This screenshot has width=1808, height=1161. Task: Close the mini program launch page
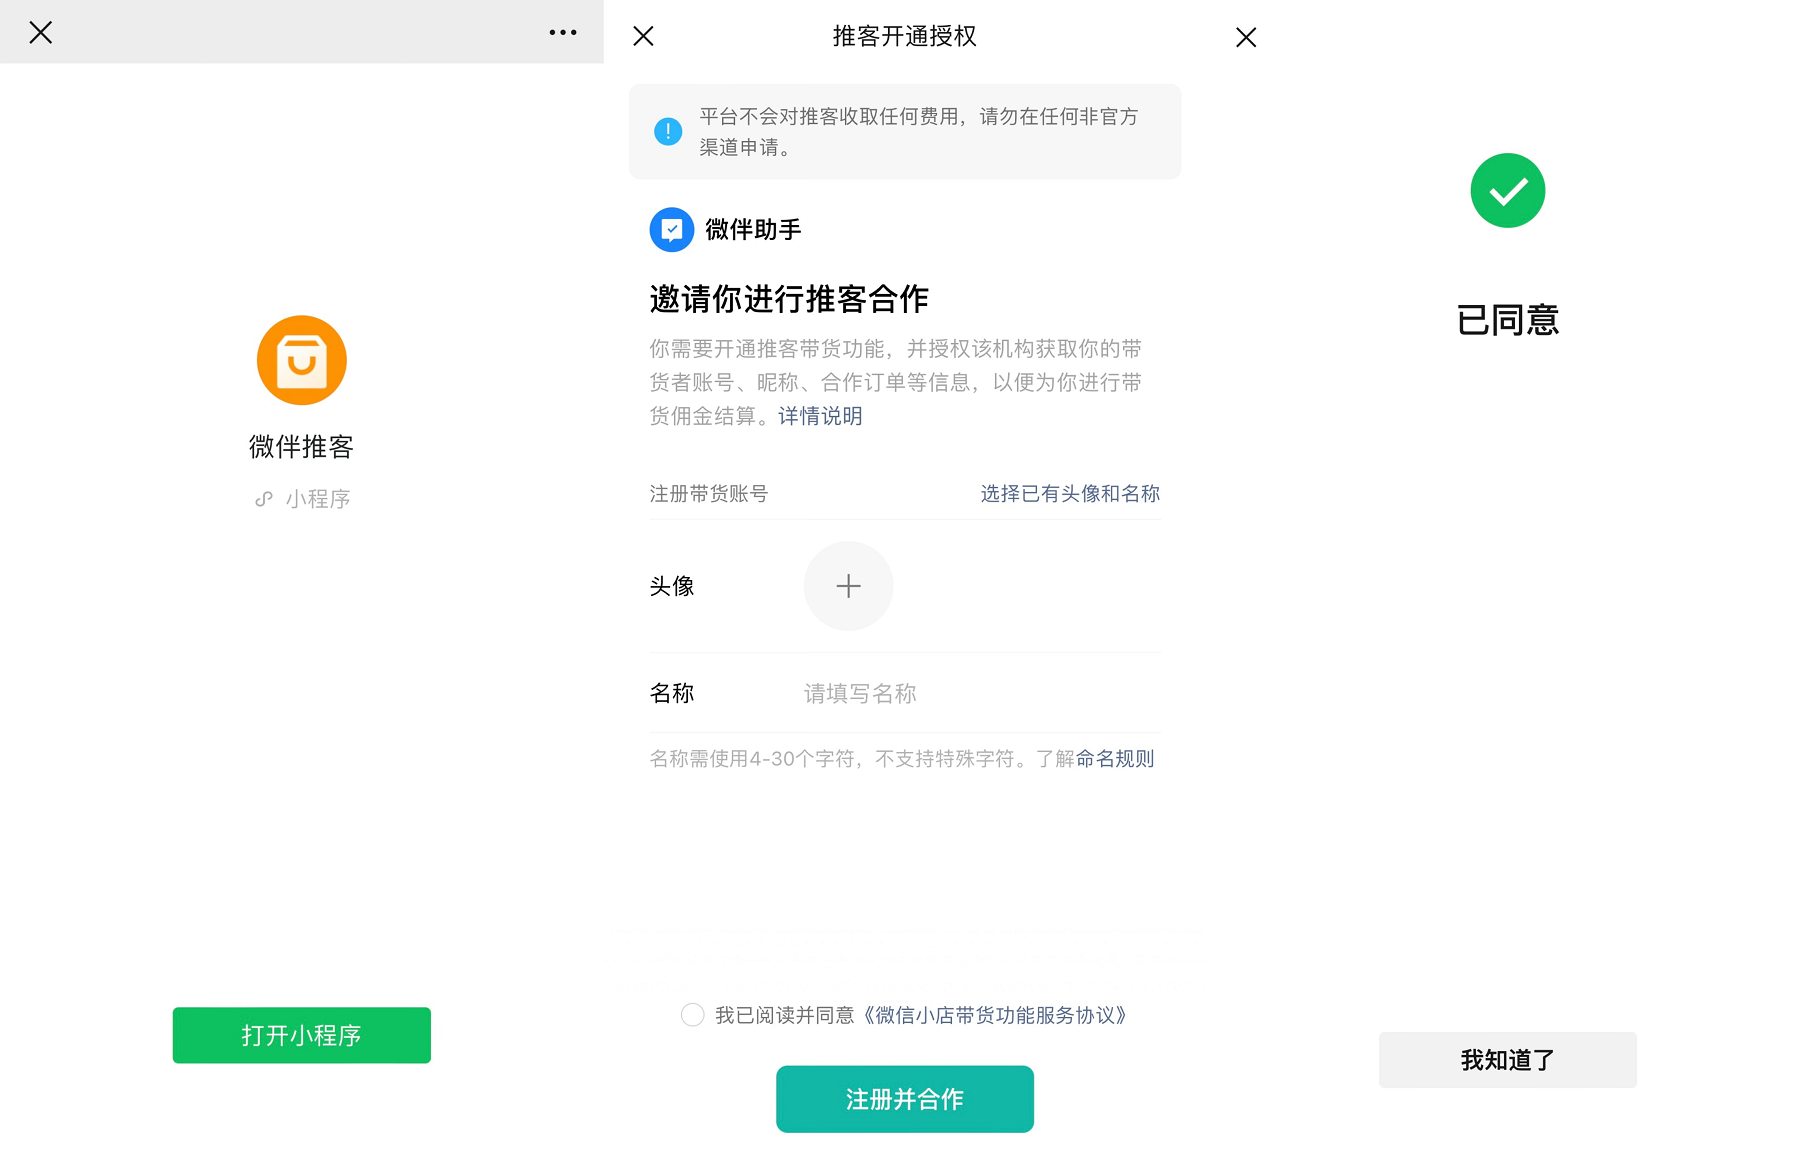tap(41, 33)
